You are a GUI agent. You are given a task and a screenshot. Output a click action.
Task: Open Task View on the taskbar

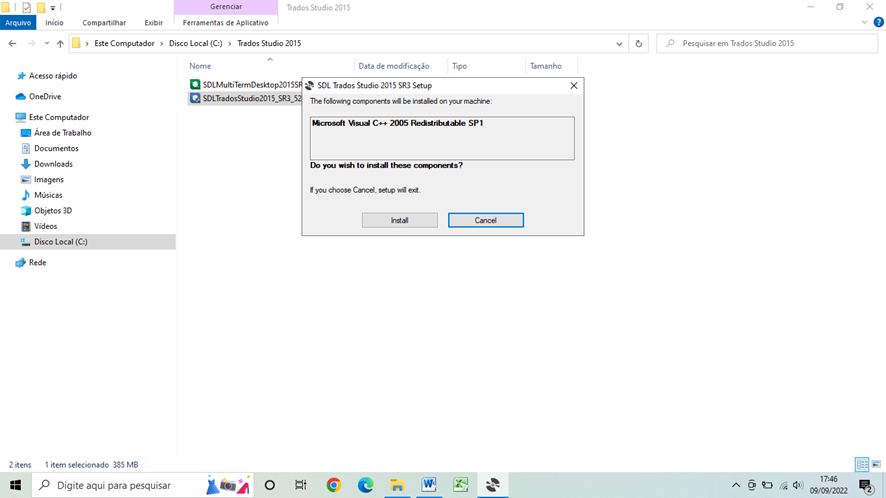point(301,485)
